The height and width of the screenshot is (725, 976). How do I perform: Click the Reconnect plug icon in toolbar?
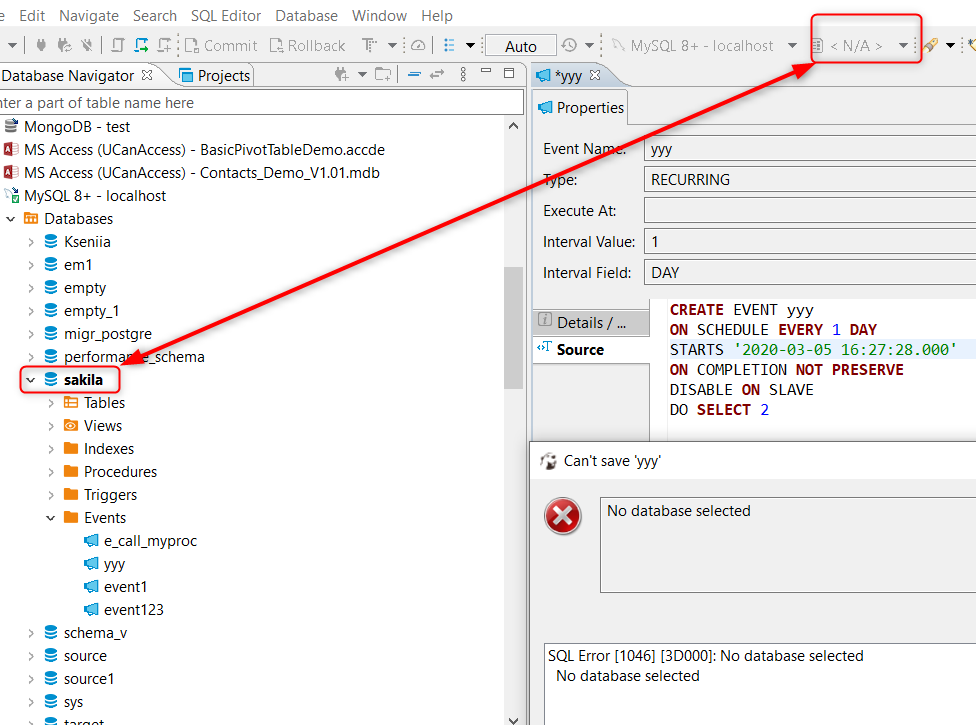pyautogui.click(x=64, y=45)
